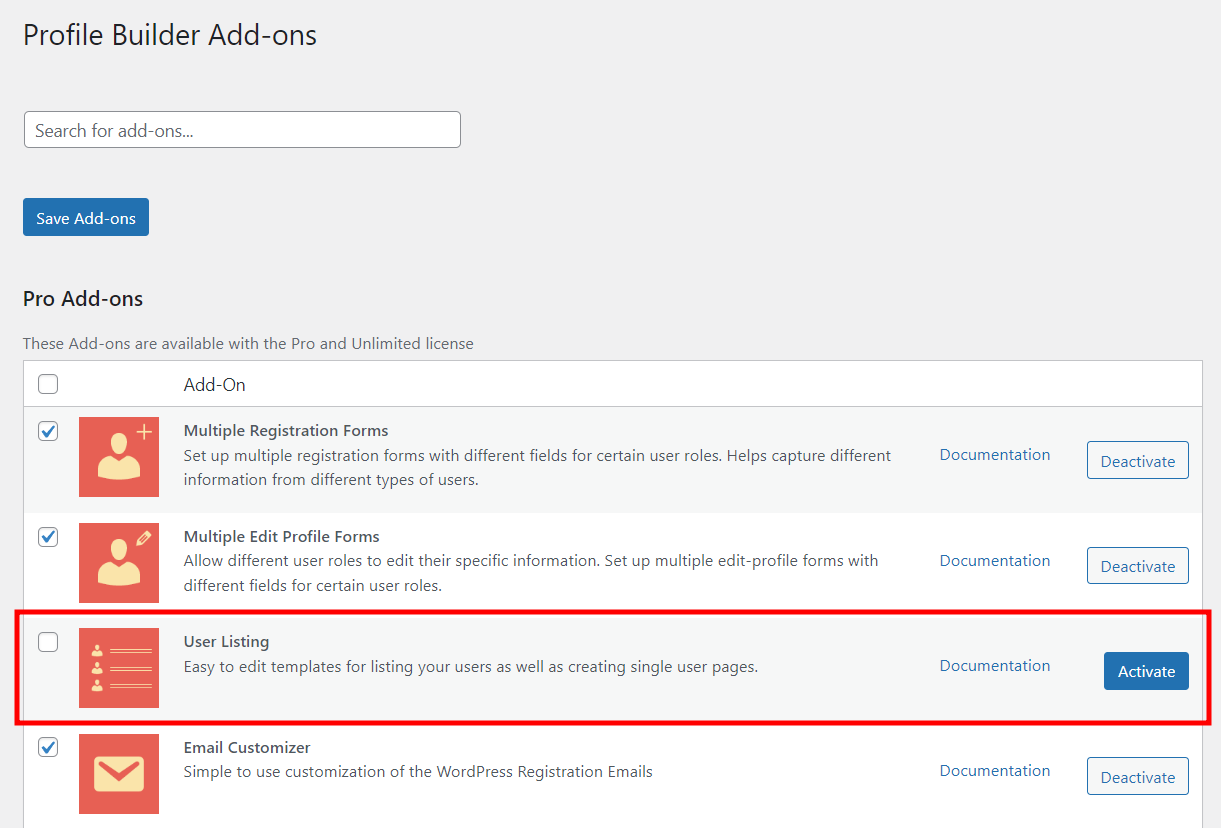Click the Email Customizer title text
This screenshot has height=828, width=1221.
247,747
